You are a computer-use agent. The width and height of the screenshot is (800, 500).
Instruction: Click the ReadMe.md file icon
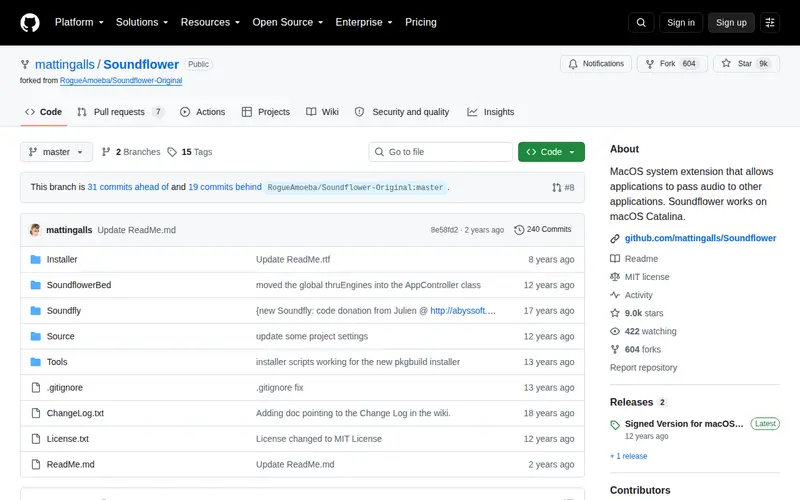(36, 464)
